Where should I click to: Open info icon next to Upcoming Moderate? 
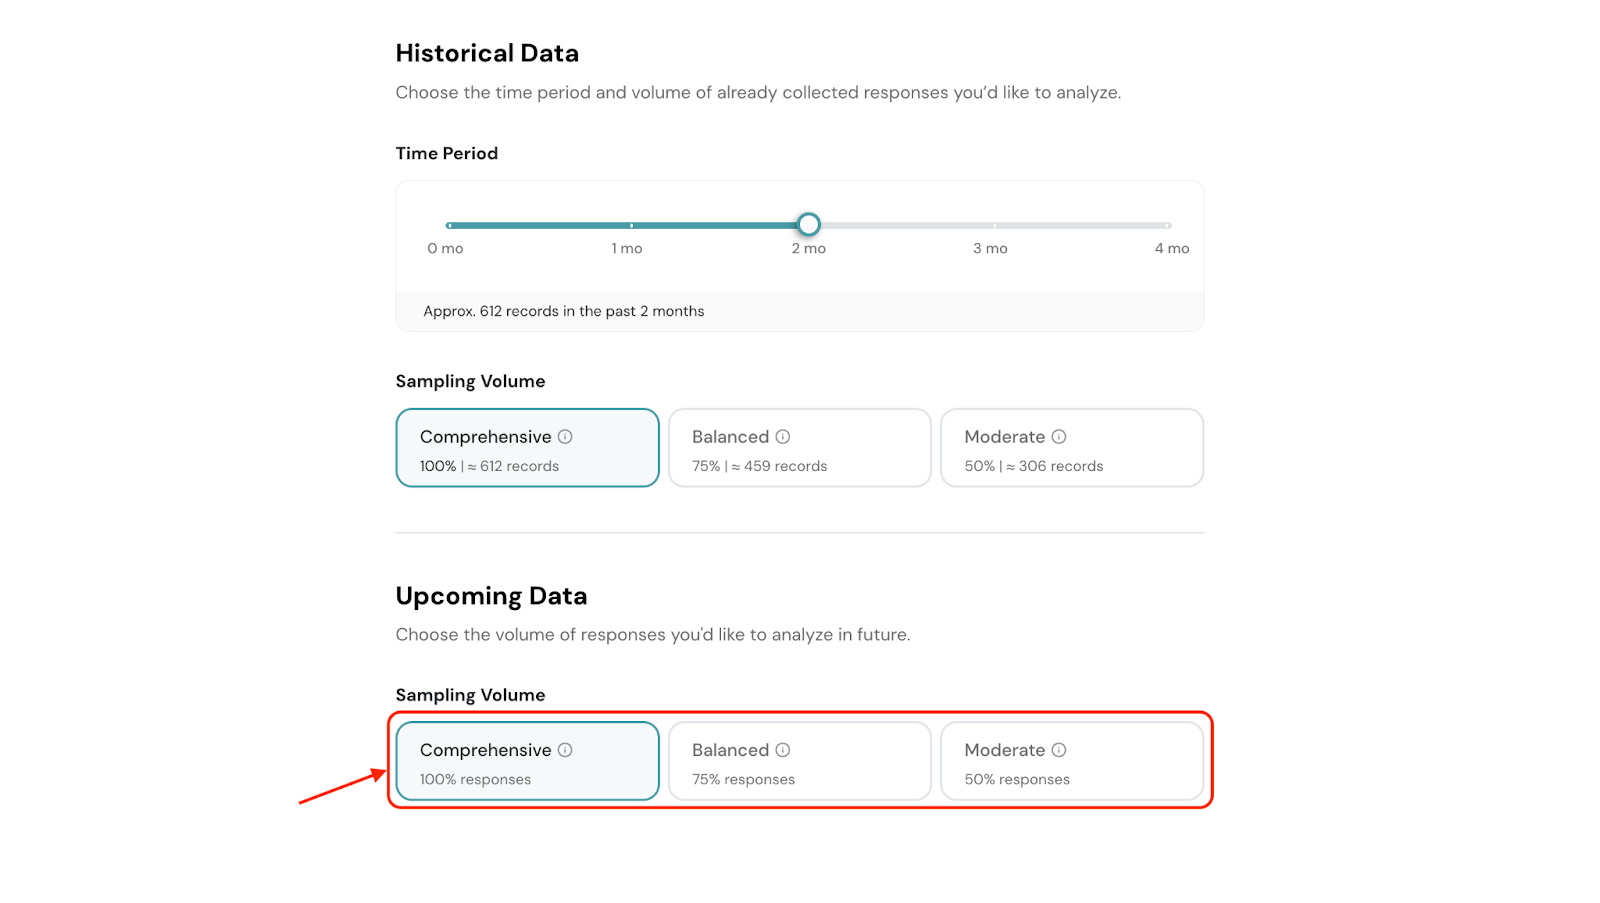pyautogui.click(x=1059, y=750)
